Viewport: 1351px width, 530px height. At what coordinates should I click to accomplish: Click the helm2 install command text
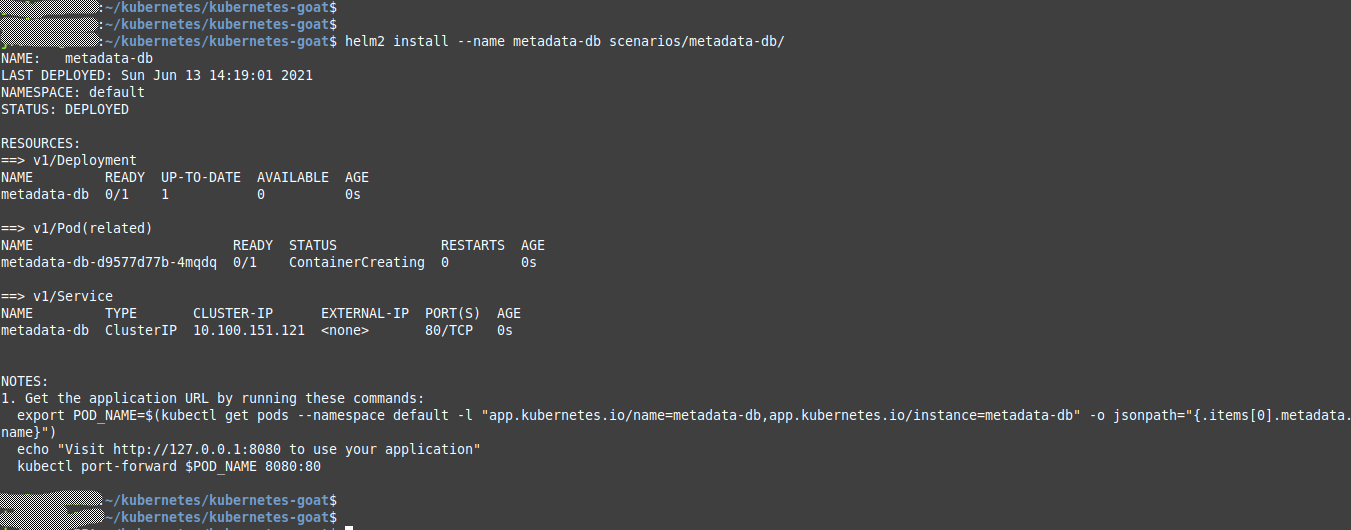tap(570, 41)
